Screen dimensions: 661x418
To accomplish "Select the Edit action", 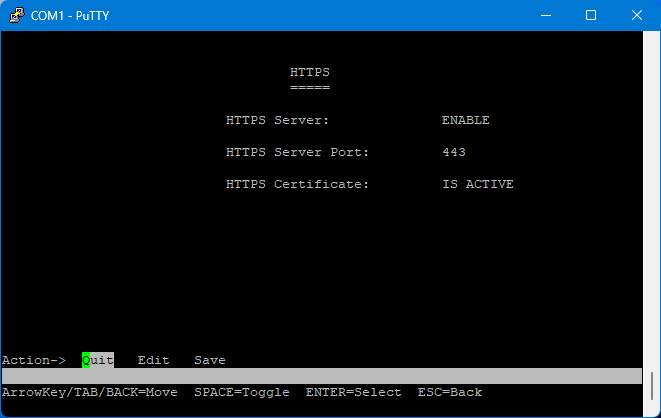I will (x=153, y=360).
